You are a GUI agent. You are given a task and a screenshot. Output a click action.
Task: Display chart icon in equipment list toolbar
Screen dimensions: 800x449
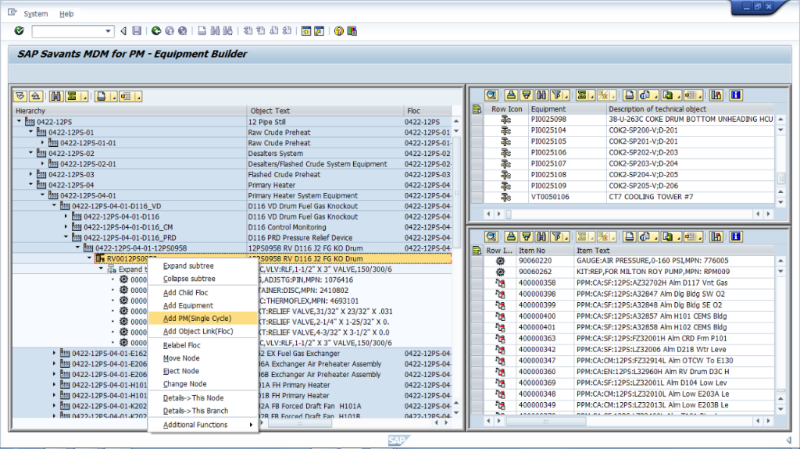(x=716, y=95)
